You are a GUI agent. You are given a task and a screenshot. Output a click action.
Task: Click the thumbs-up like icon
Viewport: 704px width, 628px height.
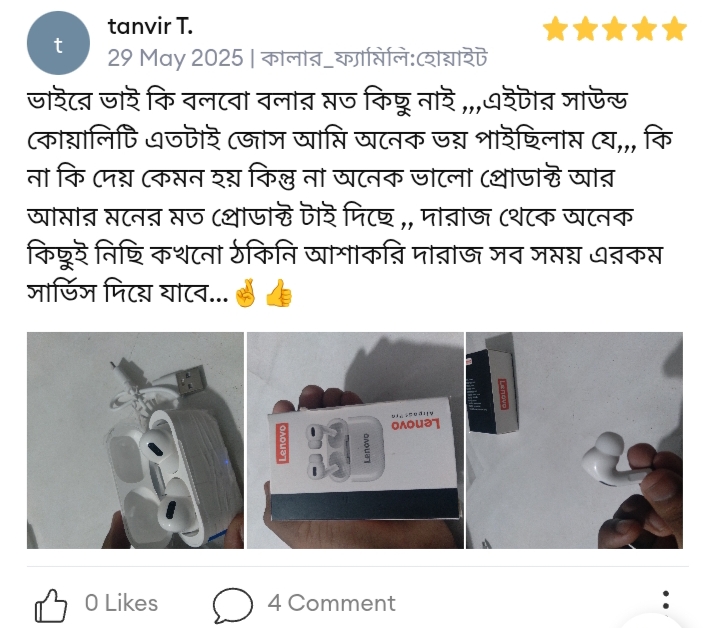point(51,605)
